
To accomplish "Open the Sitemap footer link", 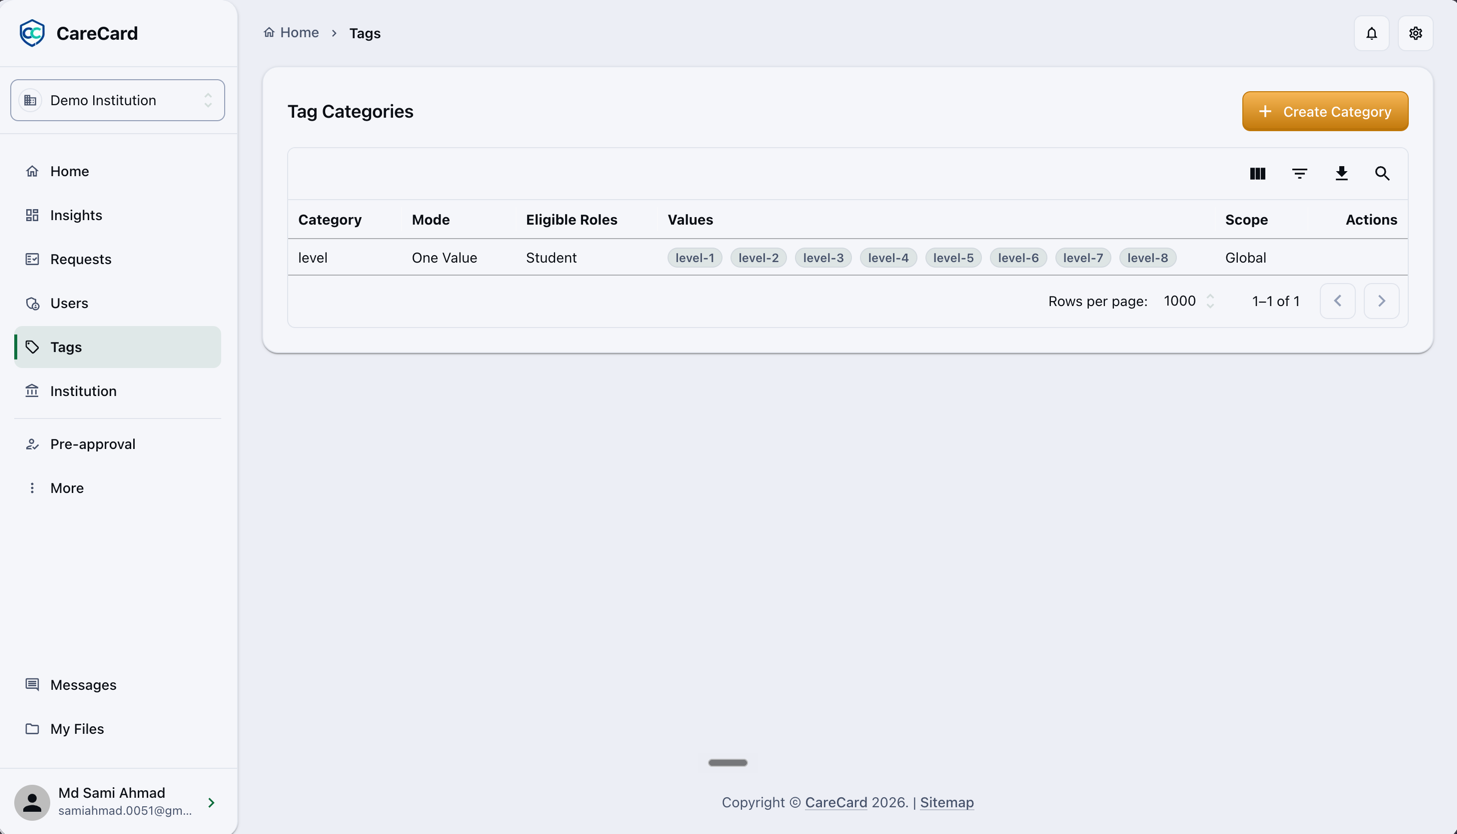I will (x=946, y=802).
